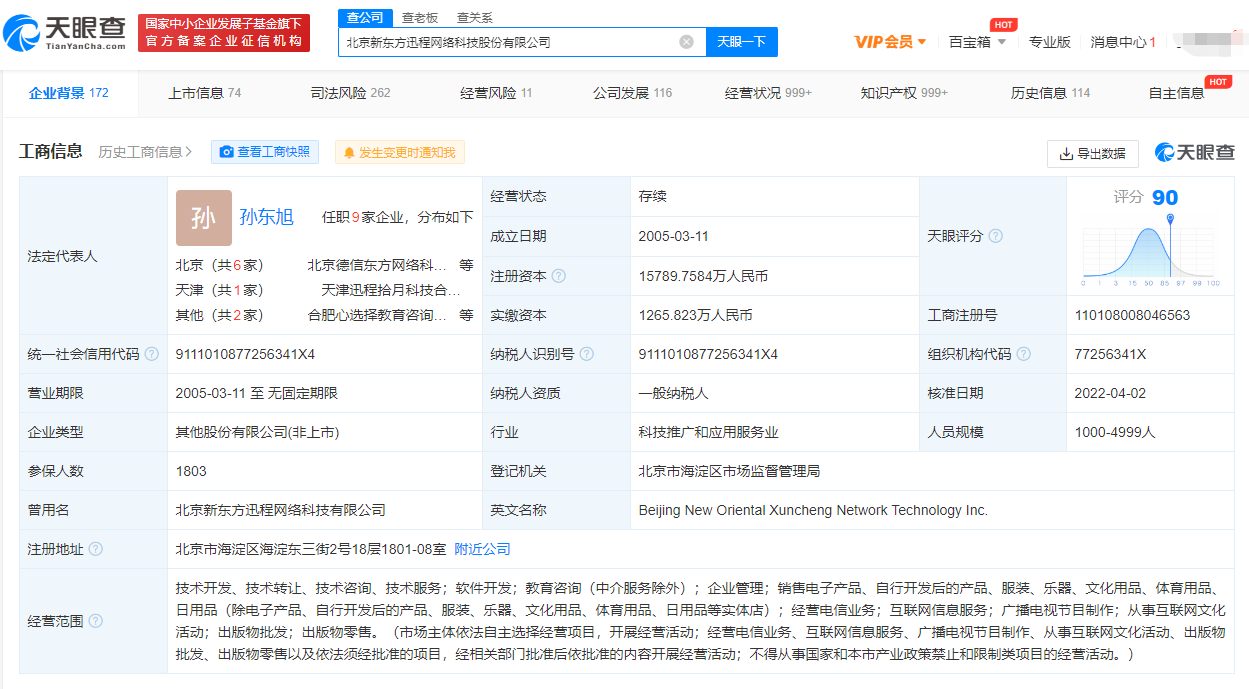Open the 百宝箱 dropdown menu
The width and height of the screenshot is (1249, 689).
coord(977,42)
